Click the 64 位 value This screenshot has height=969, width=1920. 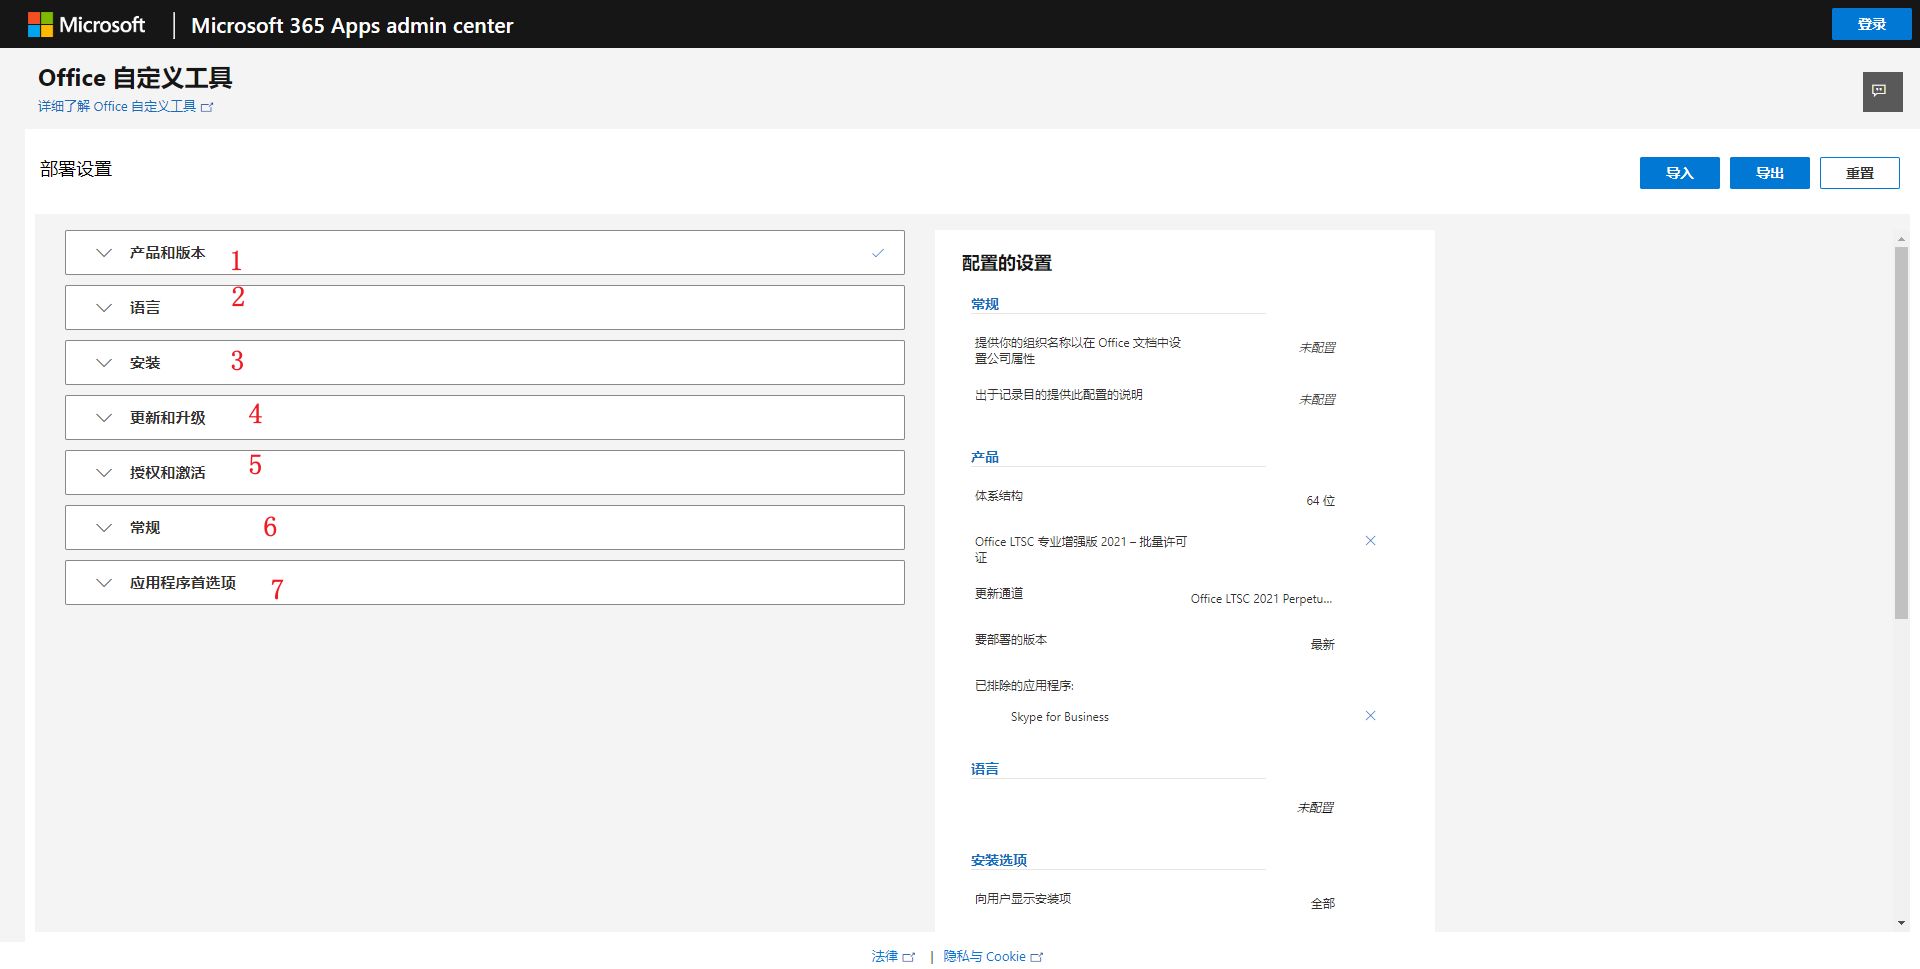click(1321, 501)
